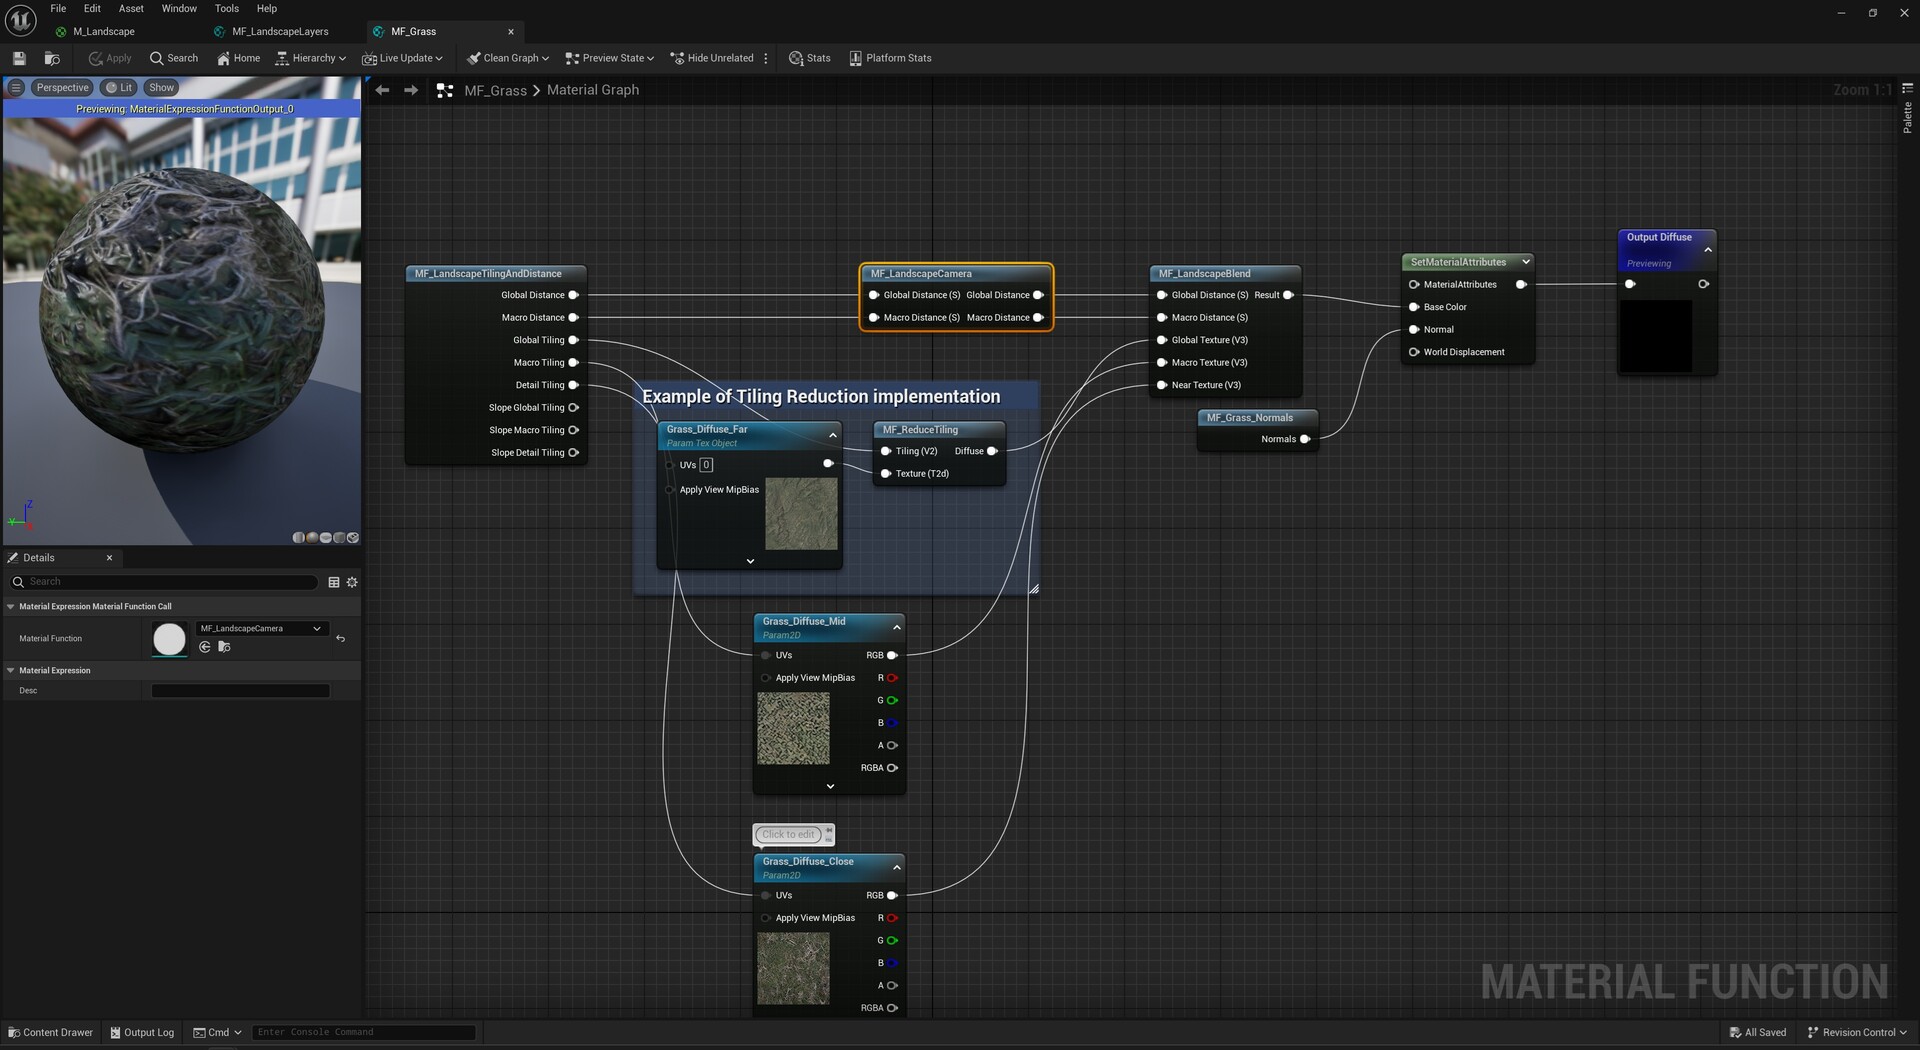This screenshot has width=1920, height=1050.
Task: Toggle Live Update for the graph
Action: [x=402, y=58]
